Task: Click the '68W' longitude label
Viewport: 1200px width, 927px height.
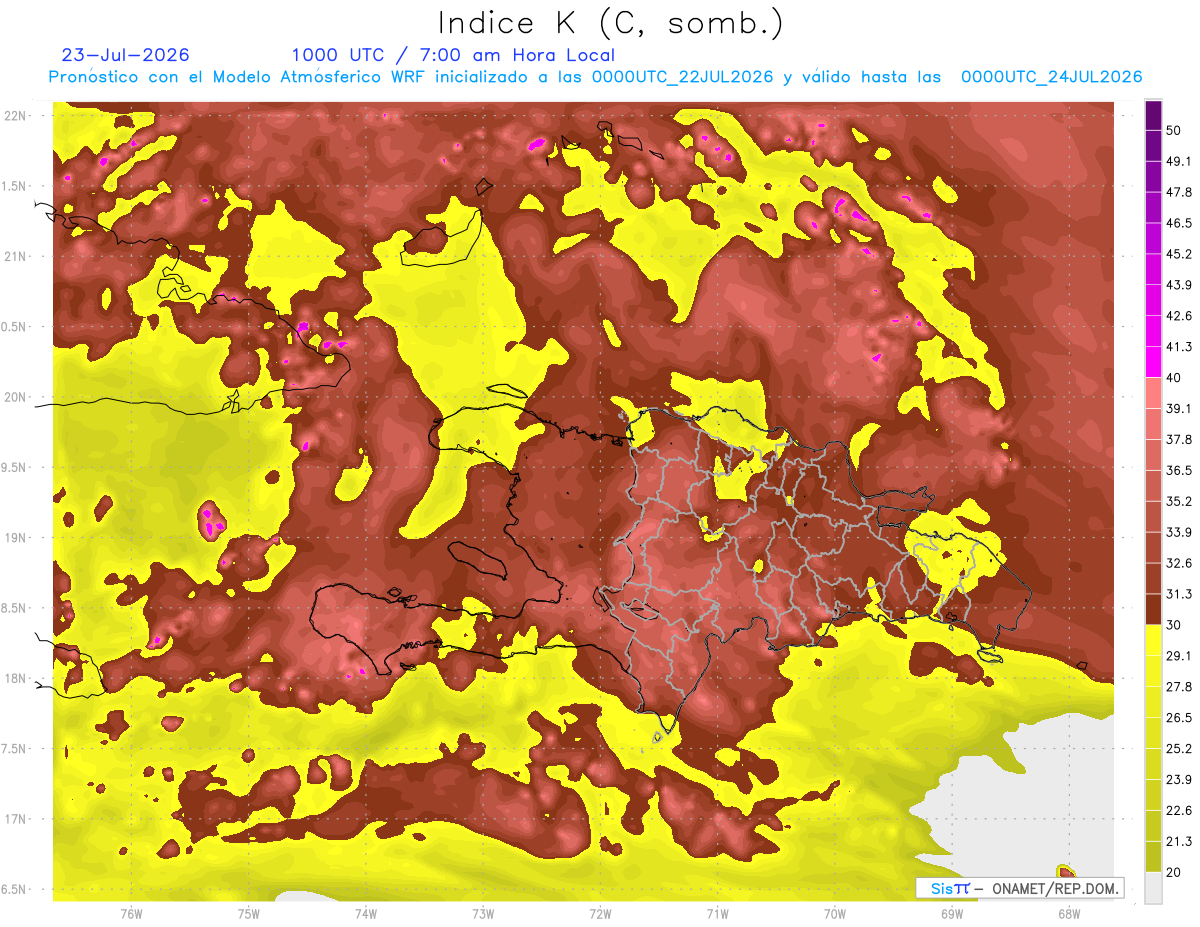Action: pyautogui.click(x=1069, y=913)
